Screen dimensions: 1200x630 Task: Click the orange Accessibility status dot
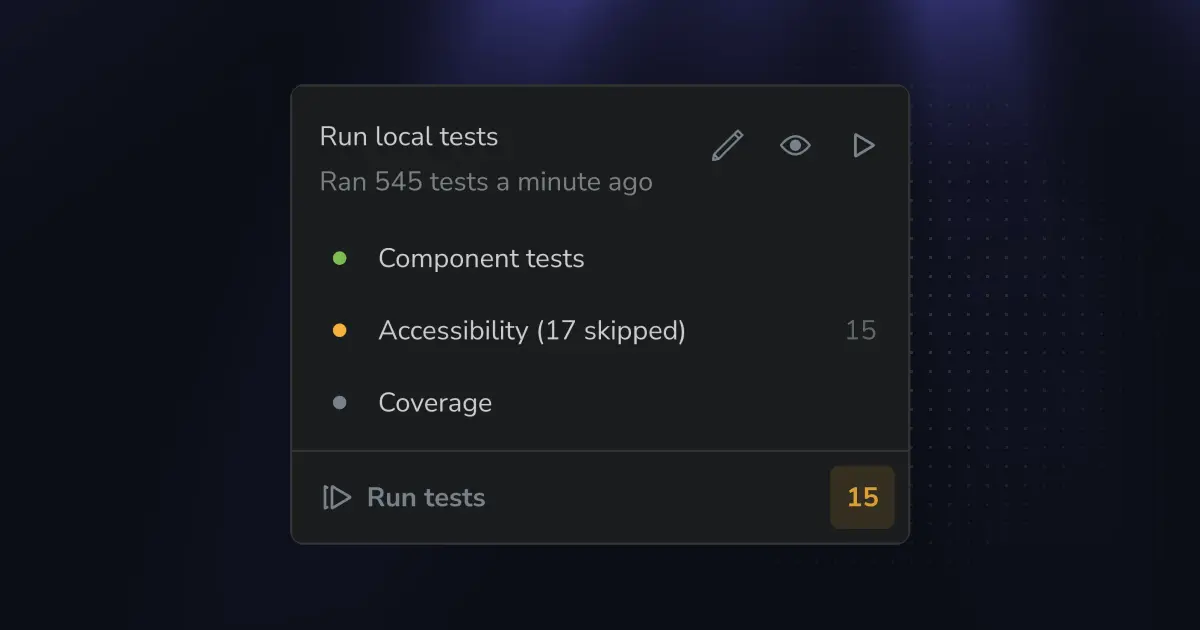pos(339,330)
